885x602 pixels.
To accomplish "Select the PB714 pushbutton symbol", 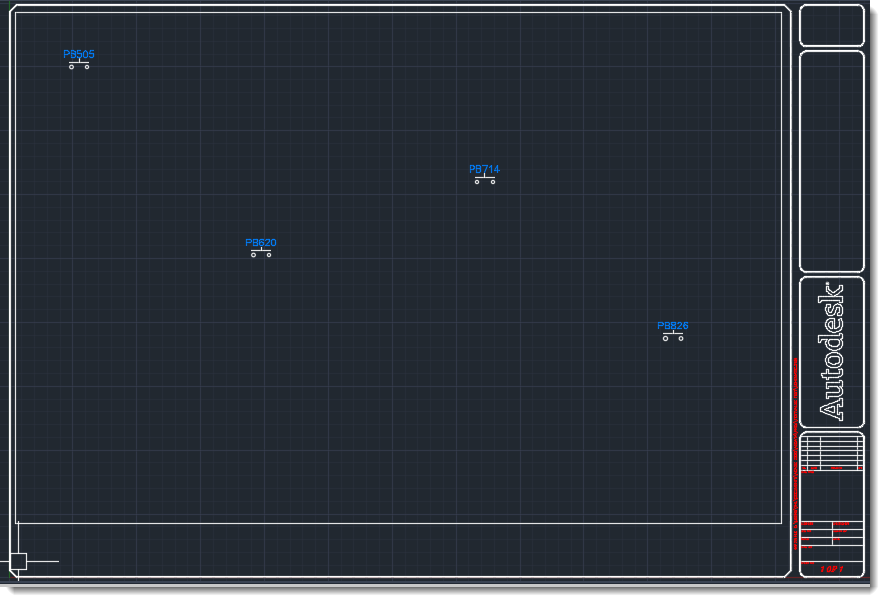I will pos(484,178).
